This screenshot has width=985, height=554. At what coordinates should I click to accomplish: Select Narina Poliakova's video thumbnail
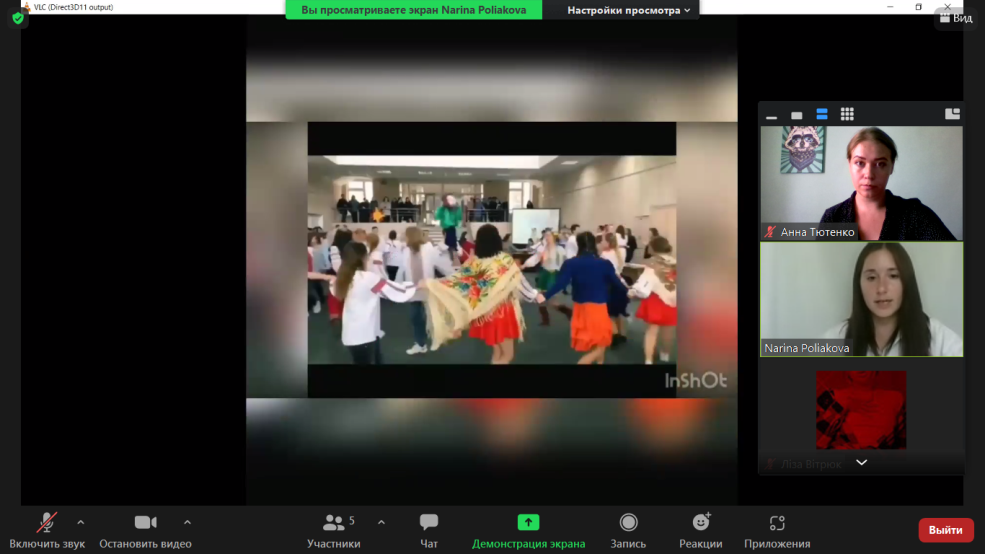(x=861, y=299)
